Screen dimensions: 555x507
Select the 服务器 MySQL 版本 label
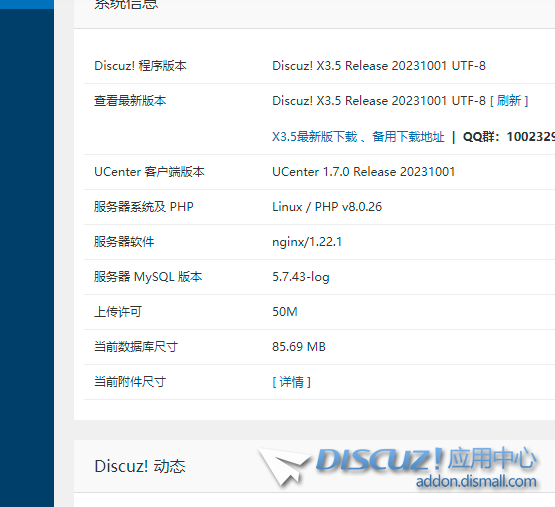point(148,277)
